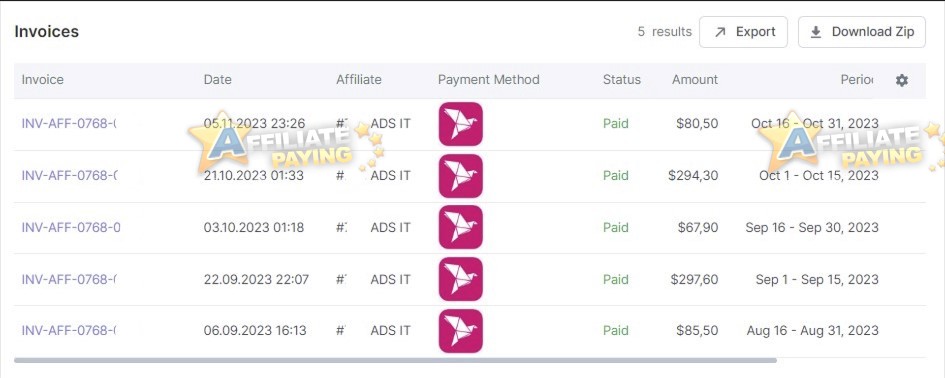Click the Download Zip arrow icon
The width and height of the screenshot is (945, 378).
click(815, 32)
